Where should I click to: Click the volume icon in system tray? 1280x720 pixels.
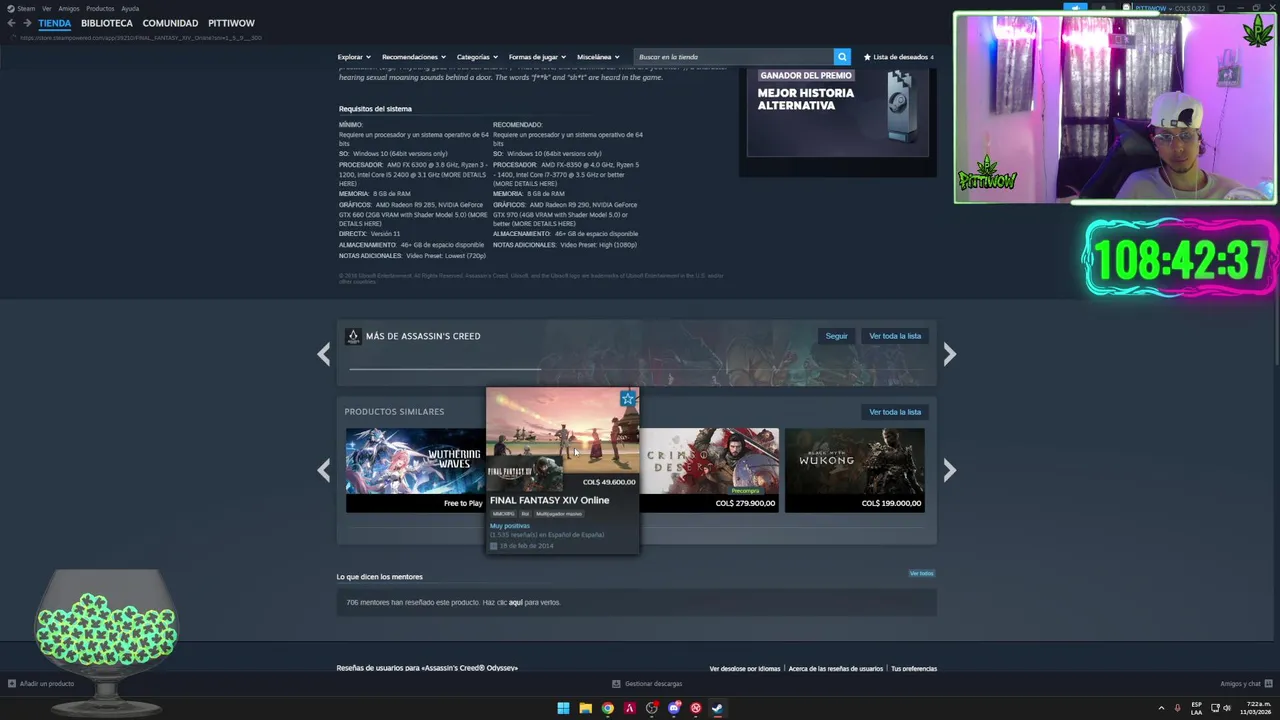[1227, 708]
